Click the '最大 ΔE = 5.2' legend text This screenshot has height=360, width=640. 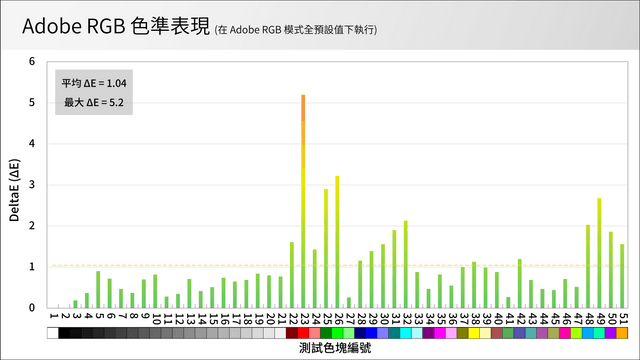(x=94, y=102)
